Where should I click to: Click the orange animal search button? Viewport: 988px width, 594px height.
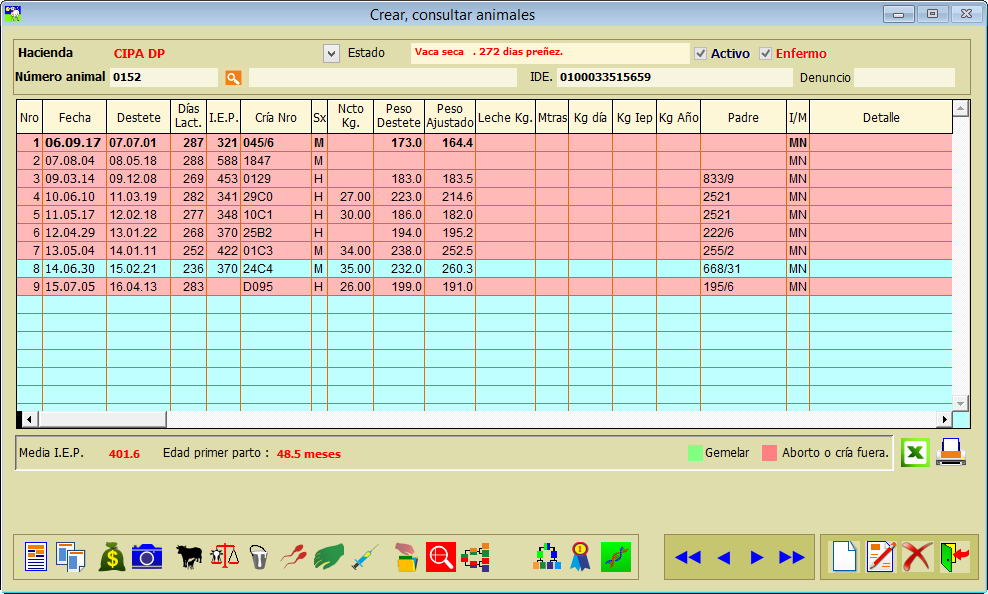[233, 77]
